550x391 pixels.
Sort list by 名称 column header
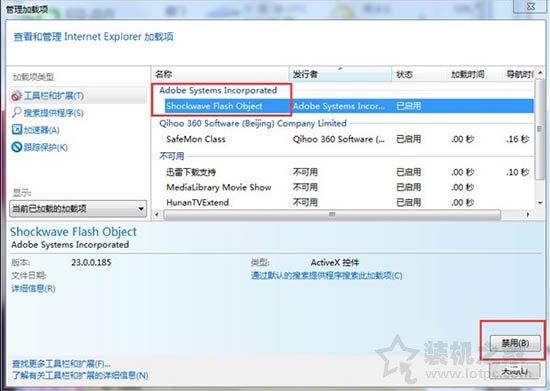tap(220, 74)
